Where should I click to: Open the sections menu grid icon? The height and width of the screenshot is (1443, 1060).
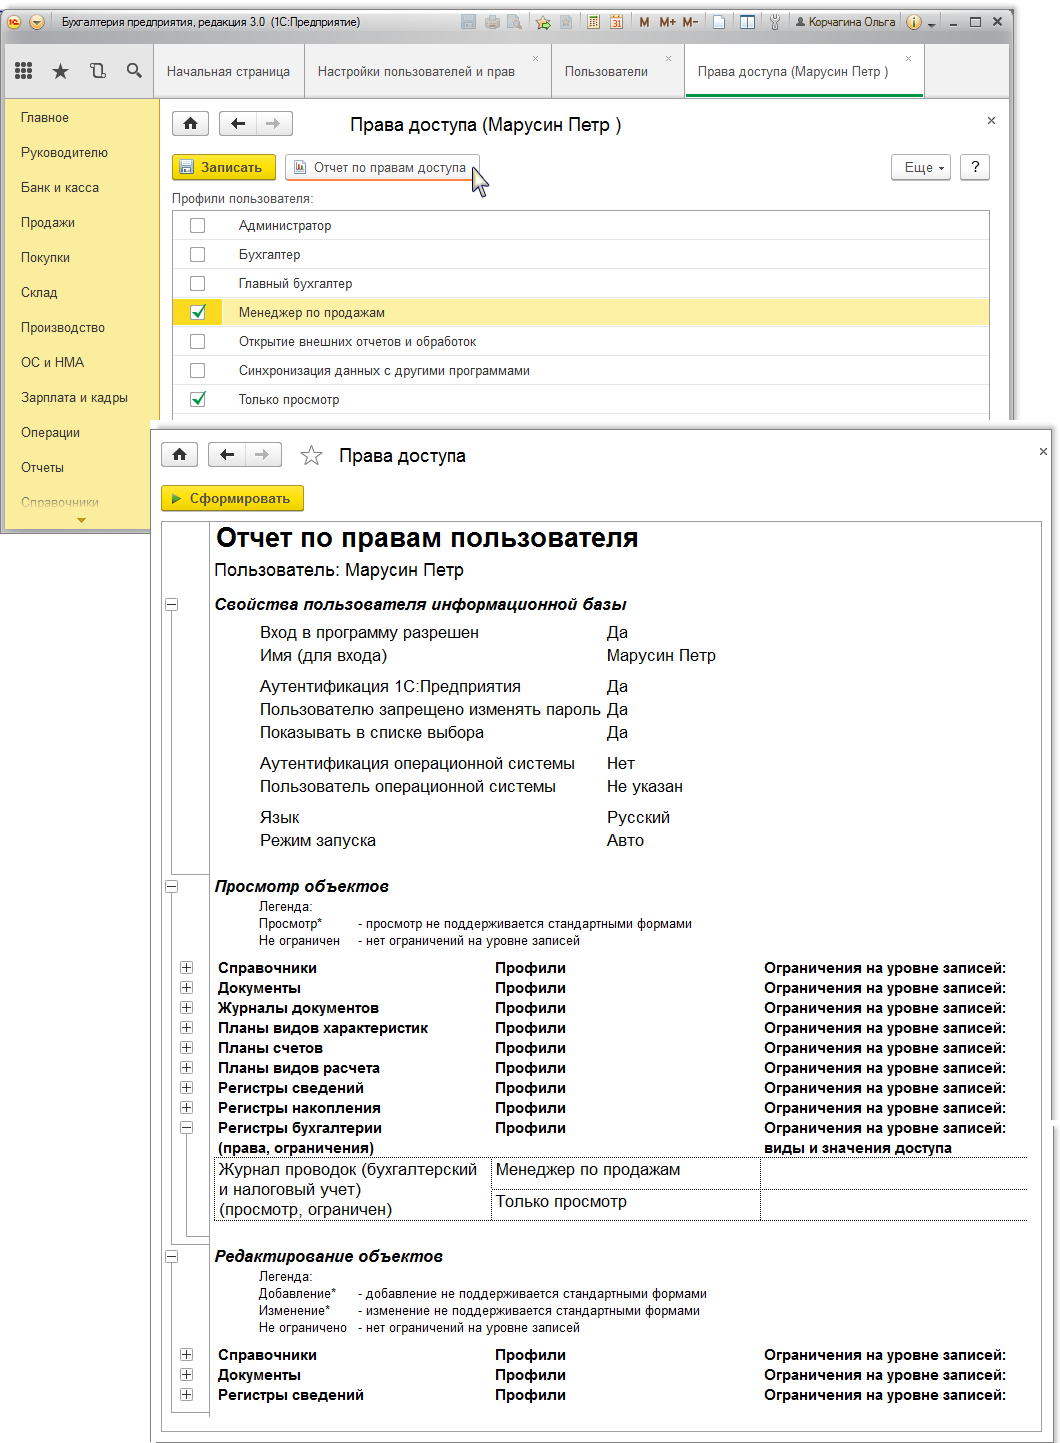[x=24, y=71]
